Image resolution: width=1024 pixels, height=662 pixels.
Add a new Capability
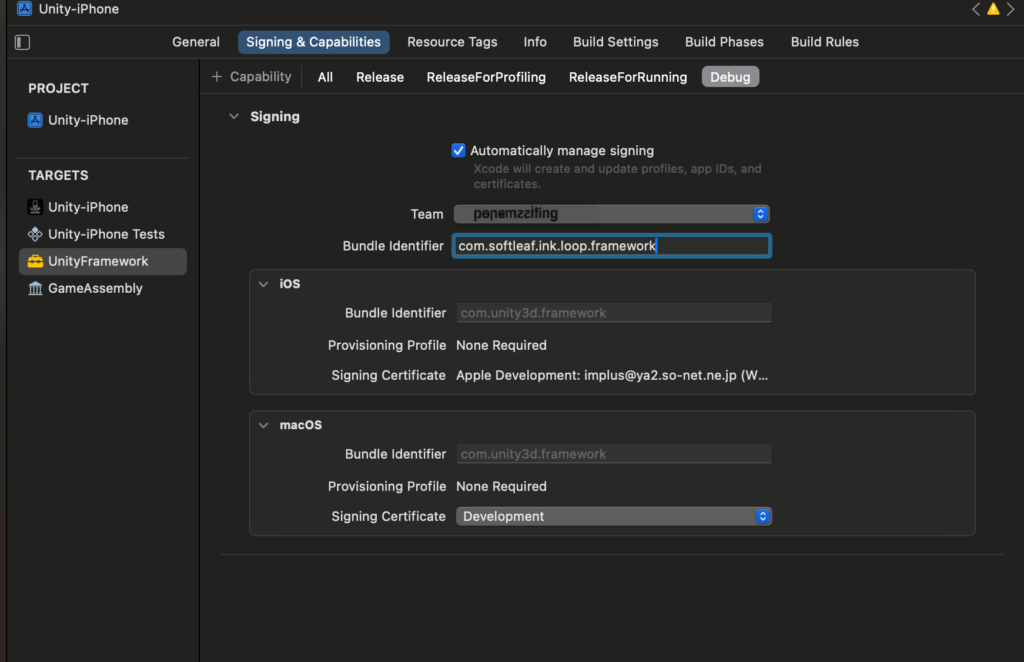pos(251,77)
